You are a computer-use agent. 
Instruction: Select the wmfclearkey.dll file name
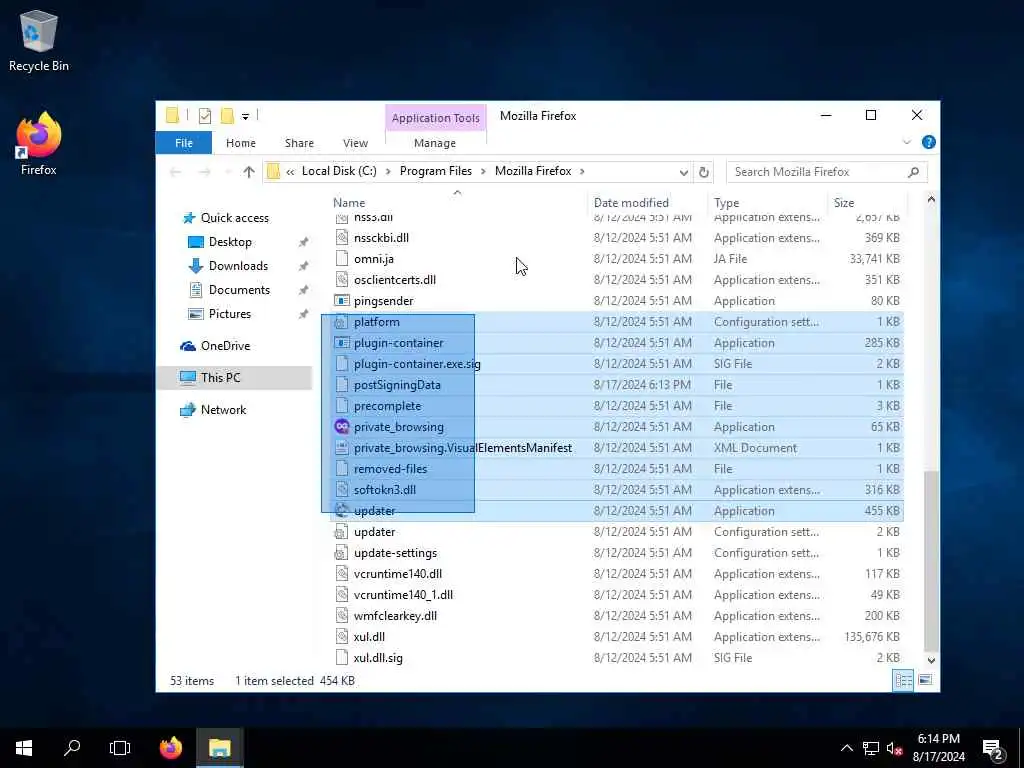395,616
